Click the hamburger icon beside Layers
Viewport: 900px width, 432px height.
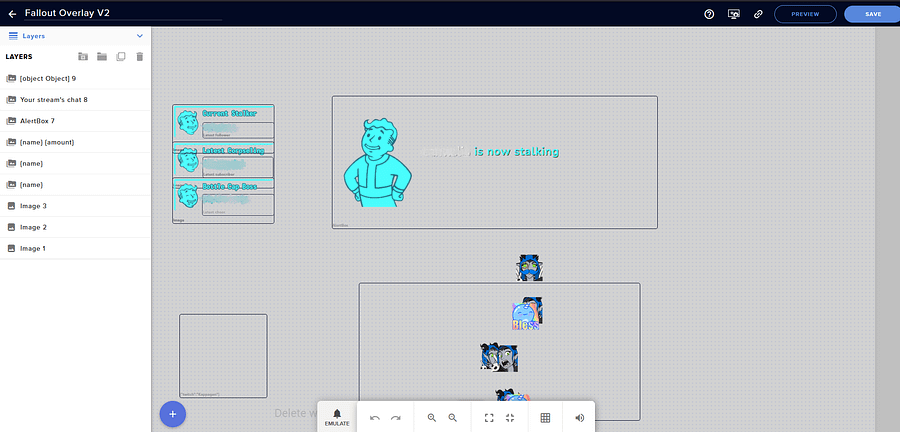(x=13, y=36)
